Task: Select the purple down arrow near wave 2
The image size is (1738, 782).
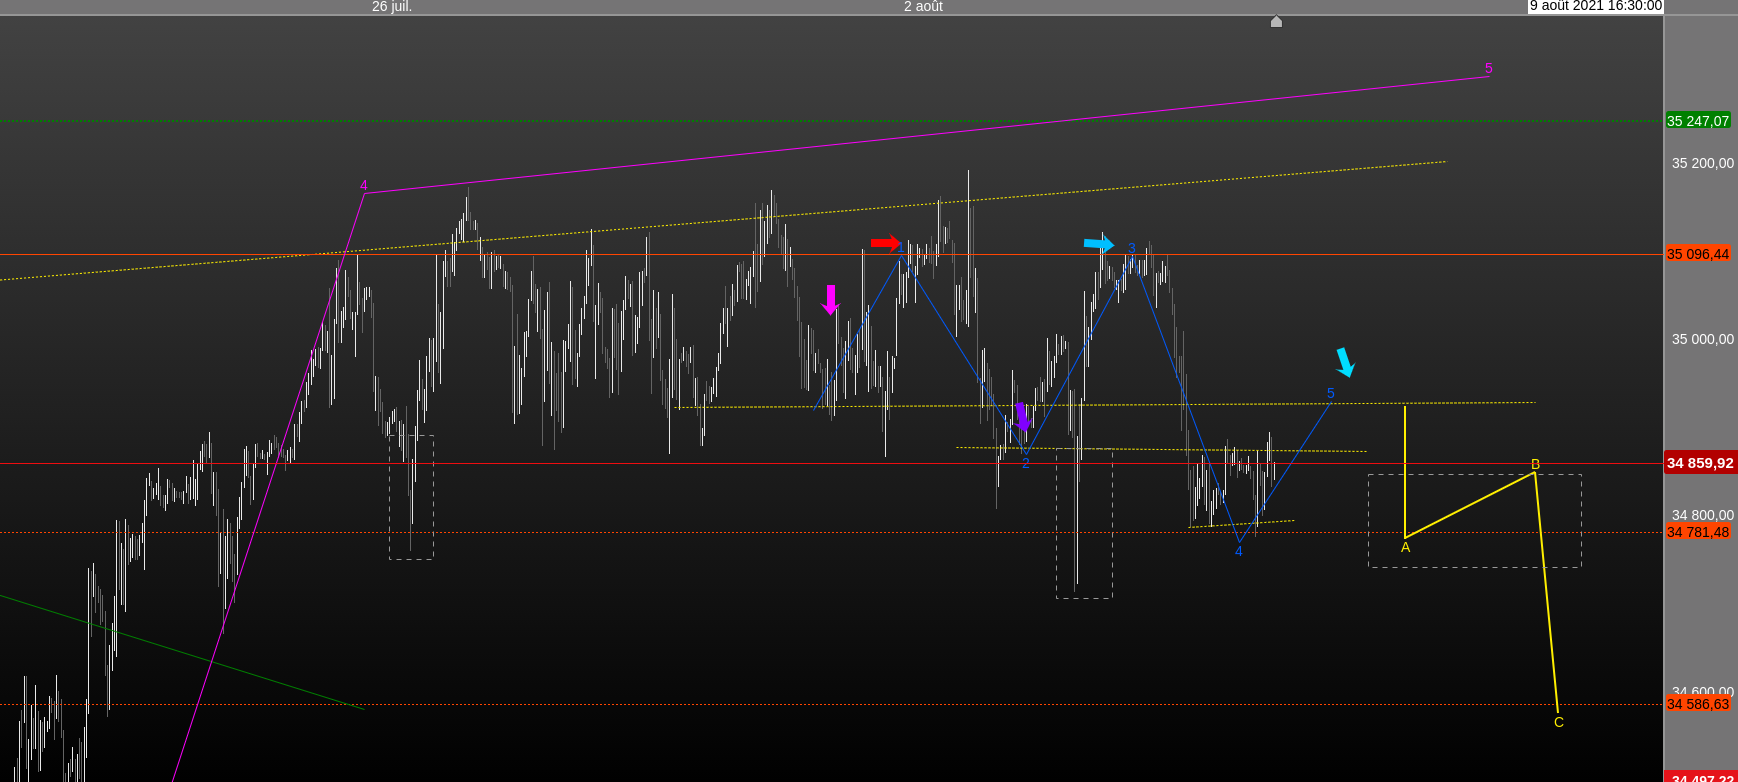Action: [1022, 417]
